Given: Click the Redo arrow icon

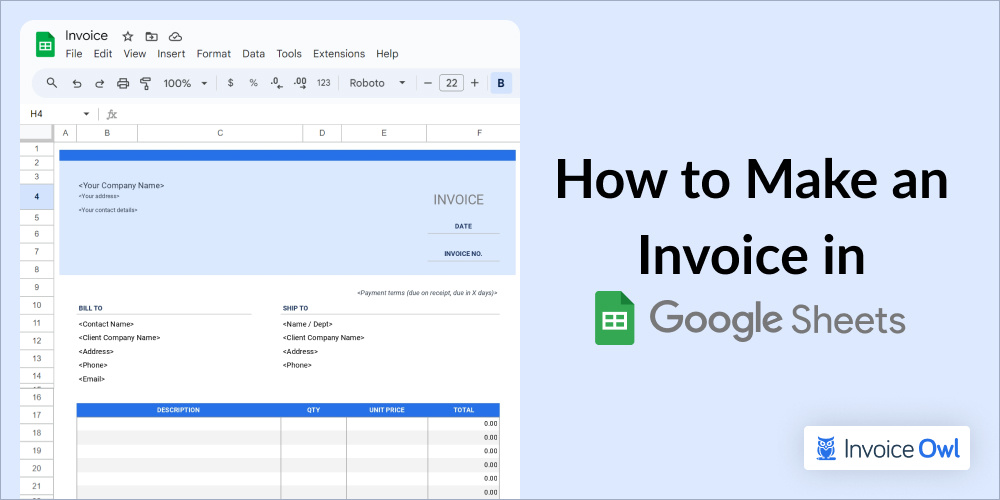Looking at the screenshot, I should click(99, 83).
